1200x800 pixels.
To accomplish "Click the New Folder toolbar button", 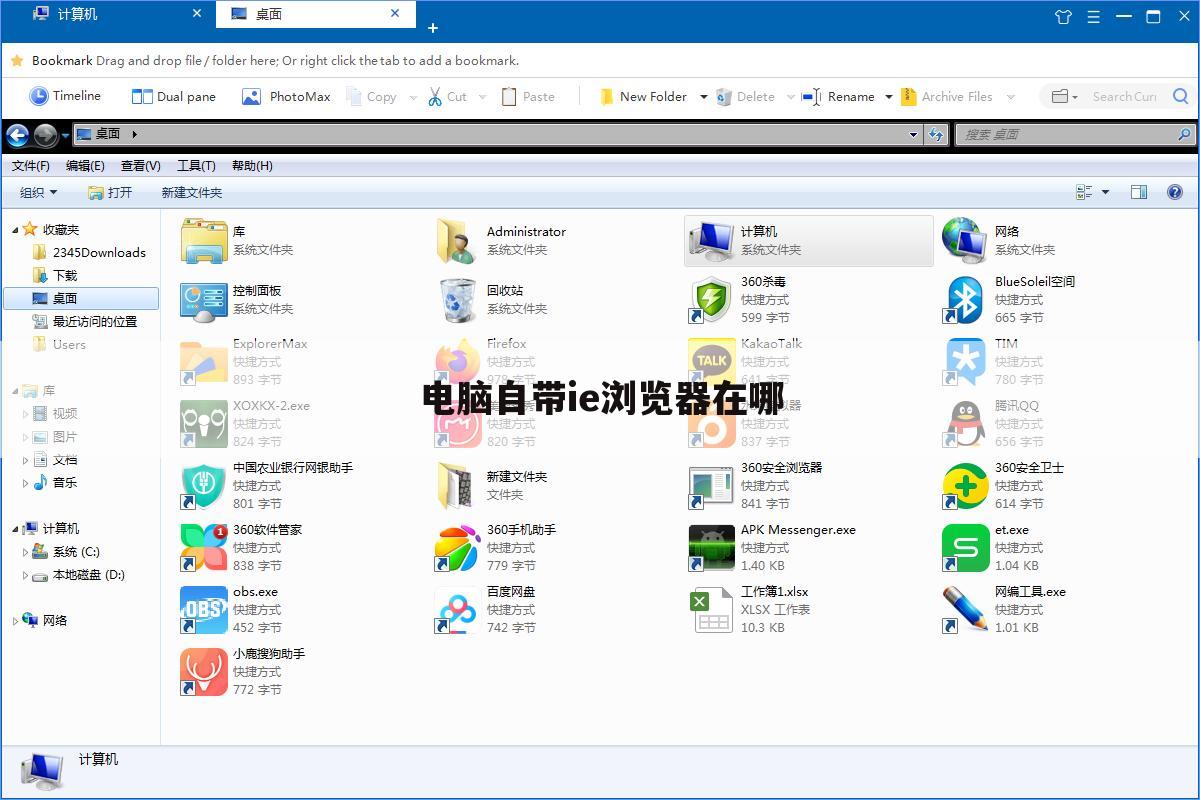I will click(643, 96).
